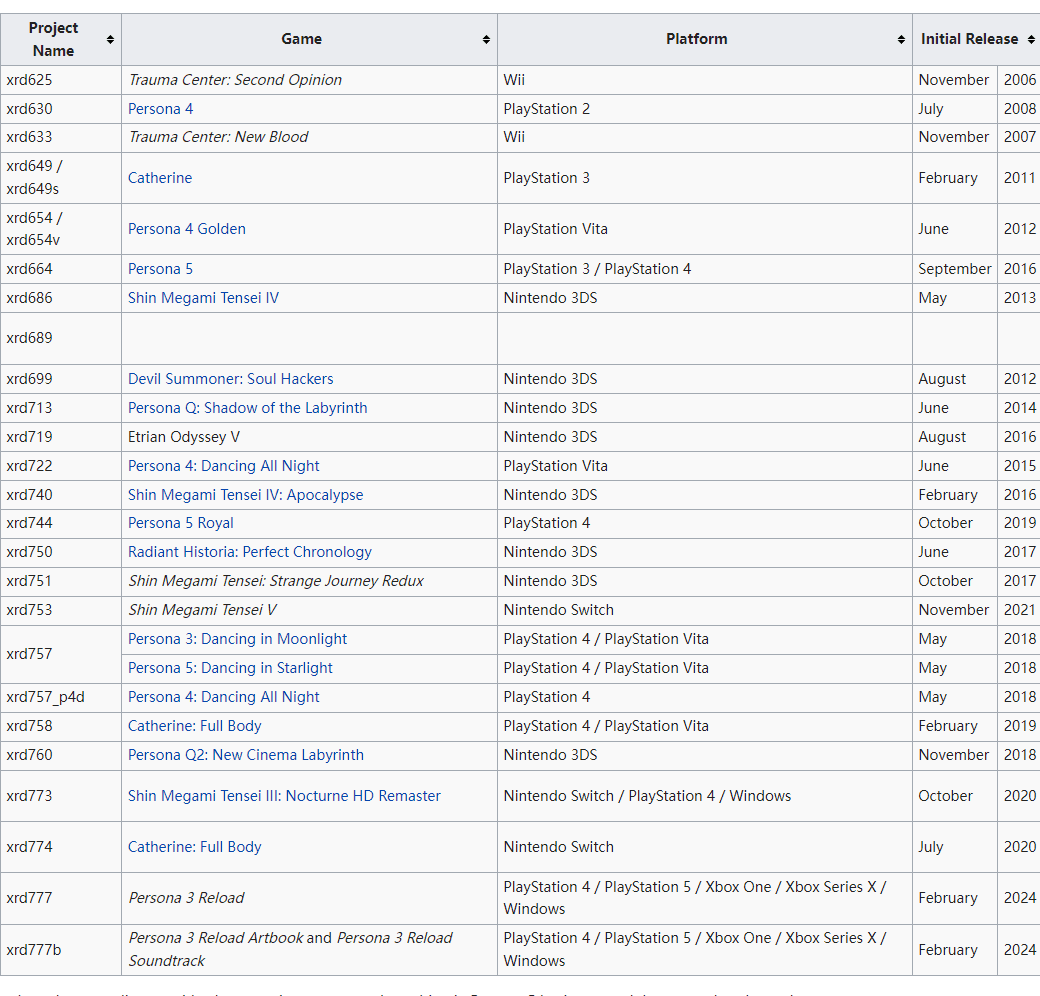
Task: Open Devil Summoner: Soul Hackers link
Action: pos(230,379)
